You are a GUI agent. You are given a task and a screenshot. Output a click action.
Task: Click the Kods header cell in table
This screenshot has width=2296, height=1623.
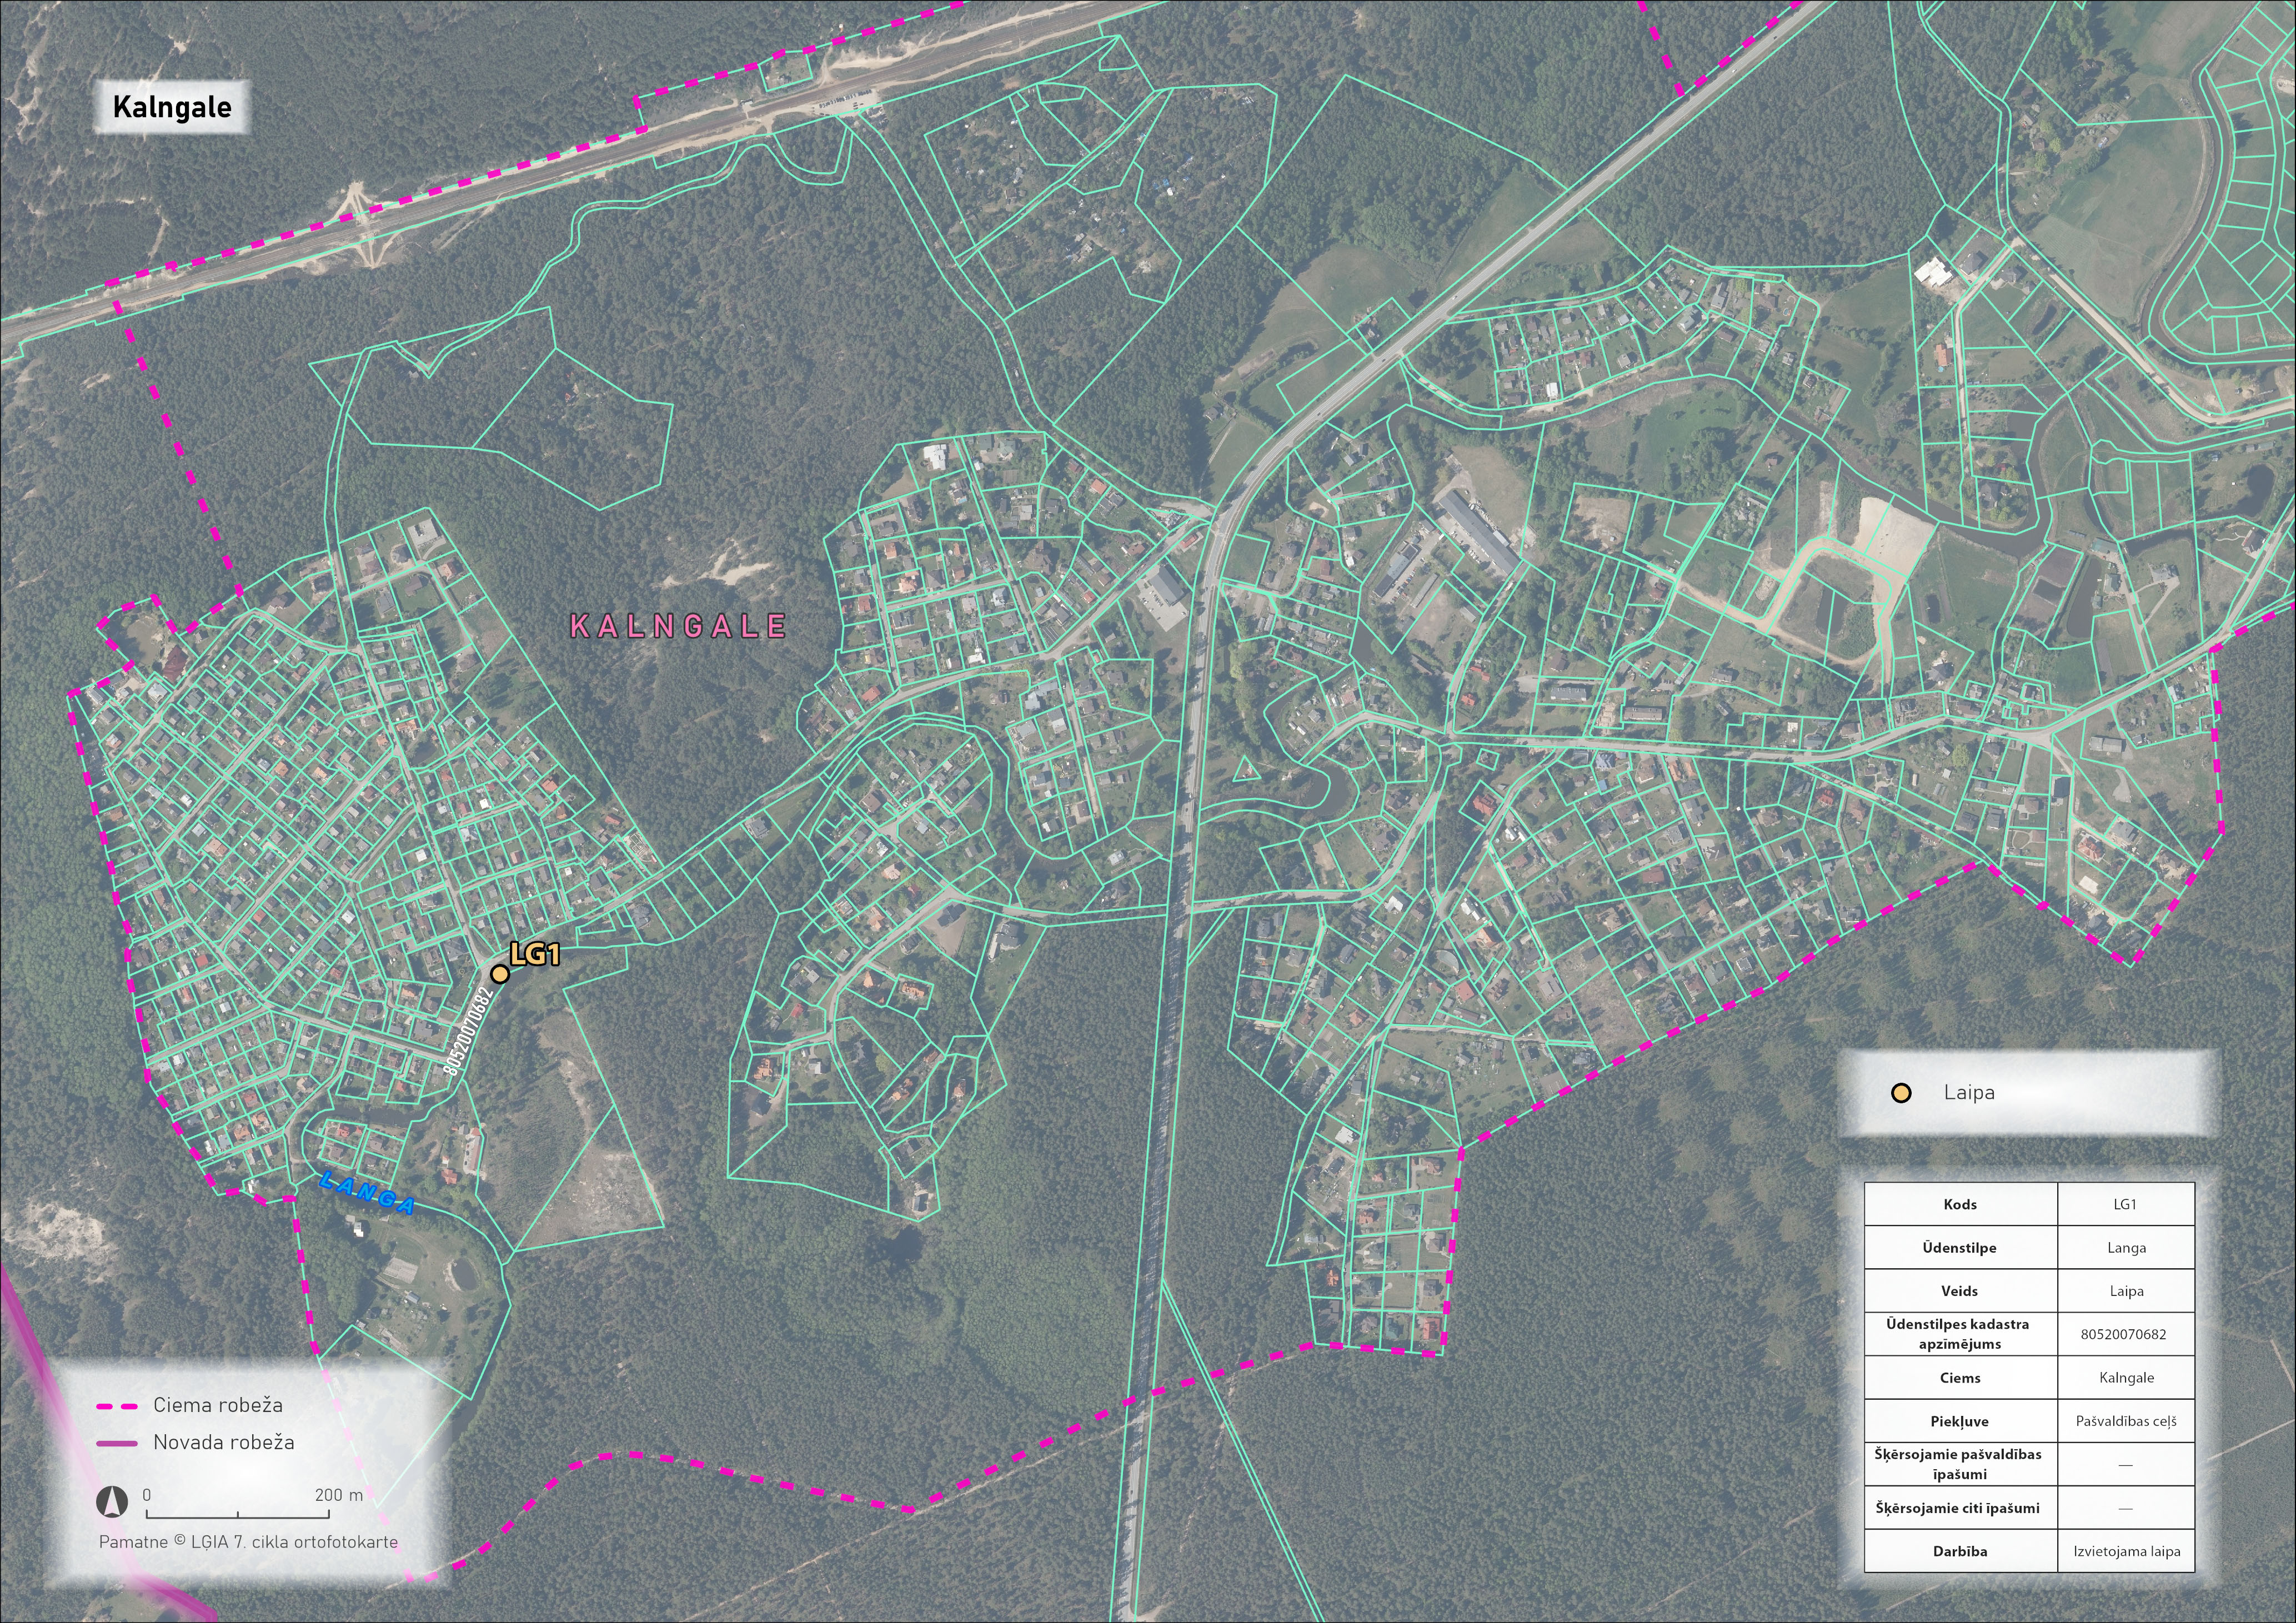coord(1960,1204)
